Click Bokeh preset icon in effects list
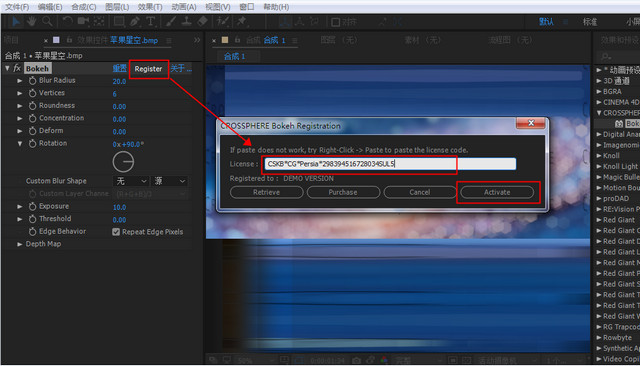 click(x=619, y=124)
